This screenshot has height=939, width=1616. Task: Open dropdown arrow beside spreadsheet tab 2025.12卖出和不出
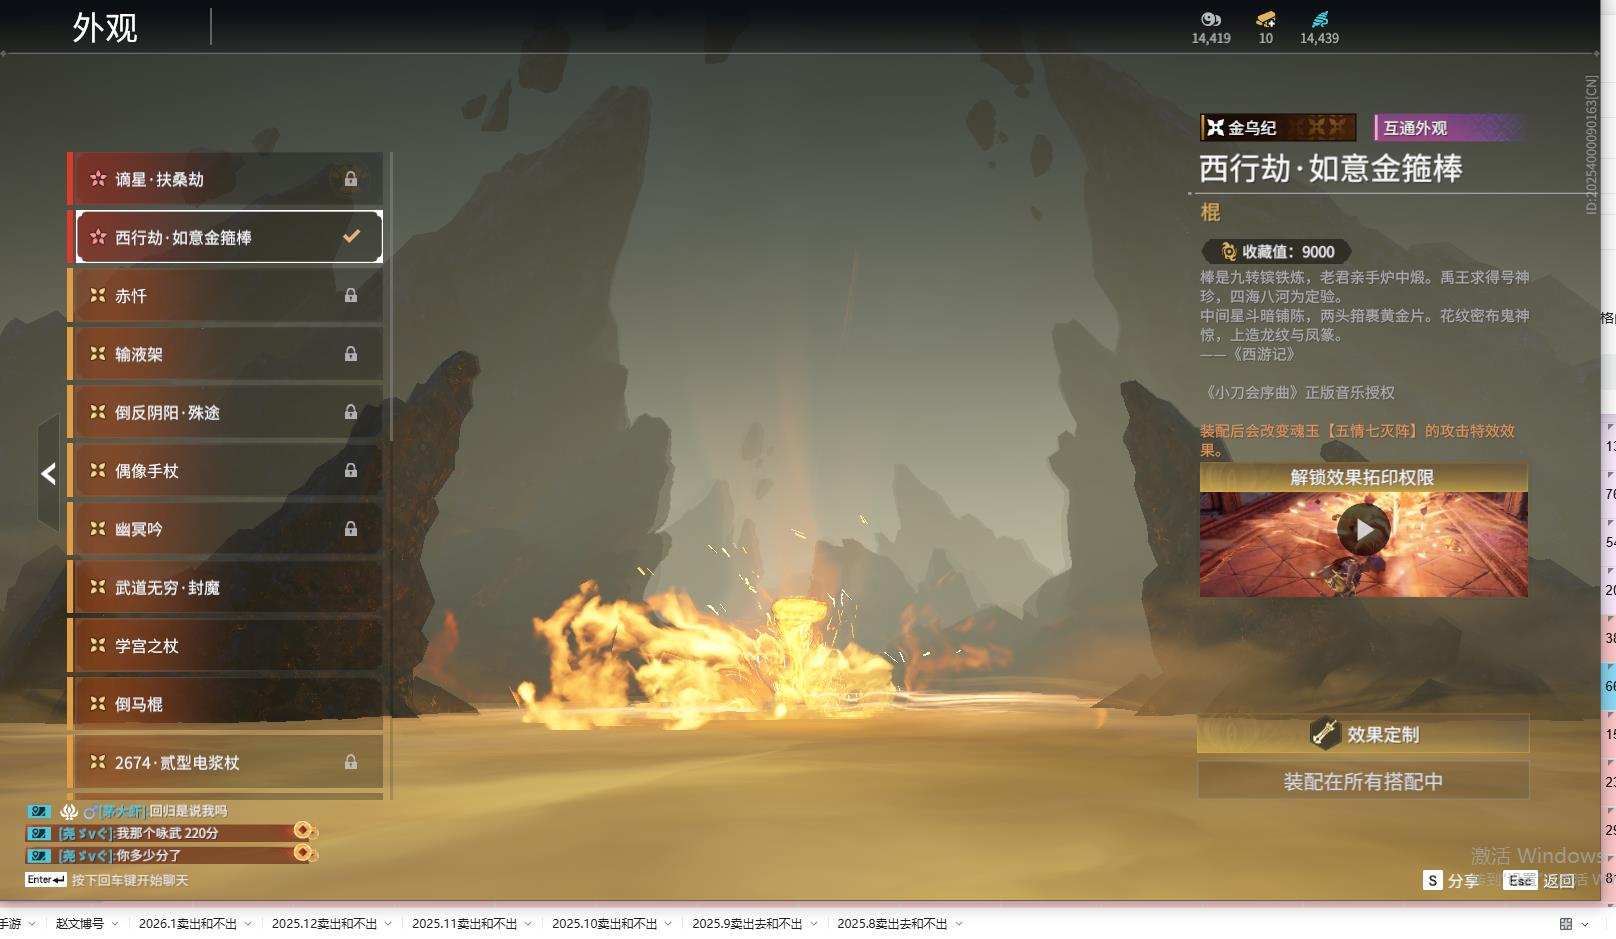coord(388,924)
